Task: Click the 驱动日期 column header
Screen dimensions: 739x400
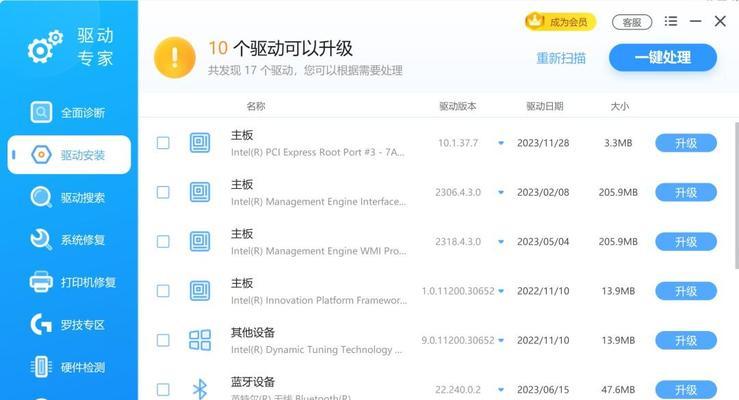Action: [545, 106]
